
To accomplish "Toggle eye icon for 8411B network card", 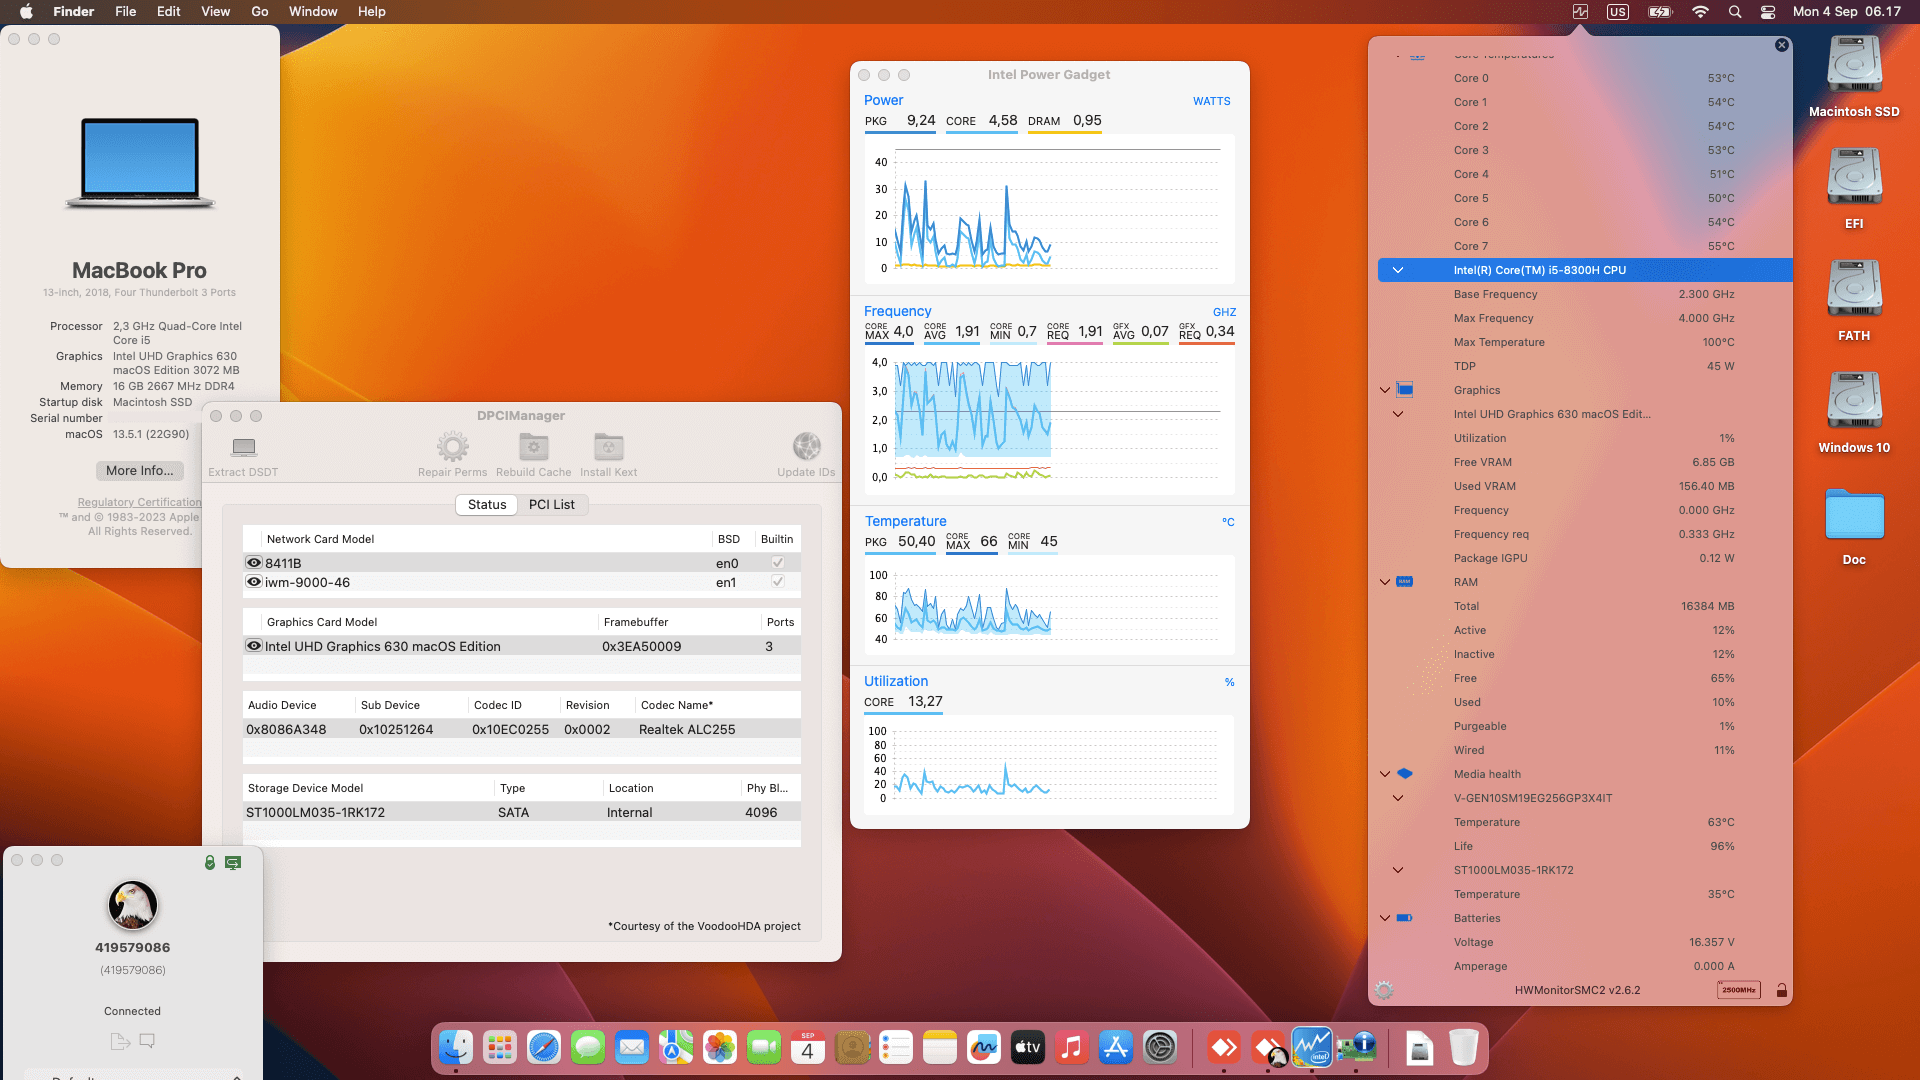I will [x=254, y=563].
